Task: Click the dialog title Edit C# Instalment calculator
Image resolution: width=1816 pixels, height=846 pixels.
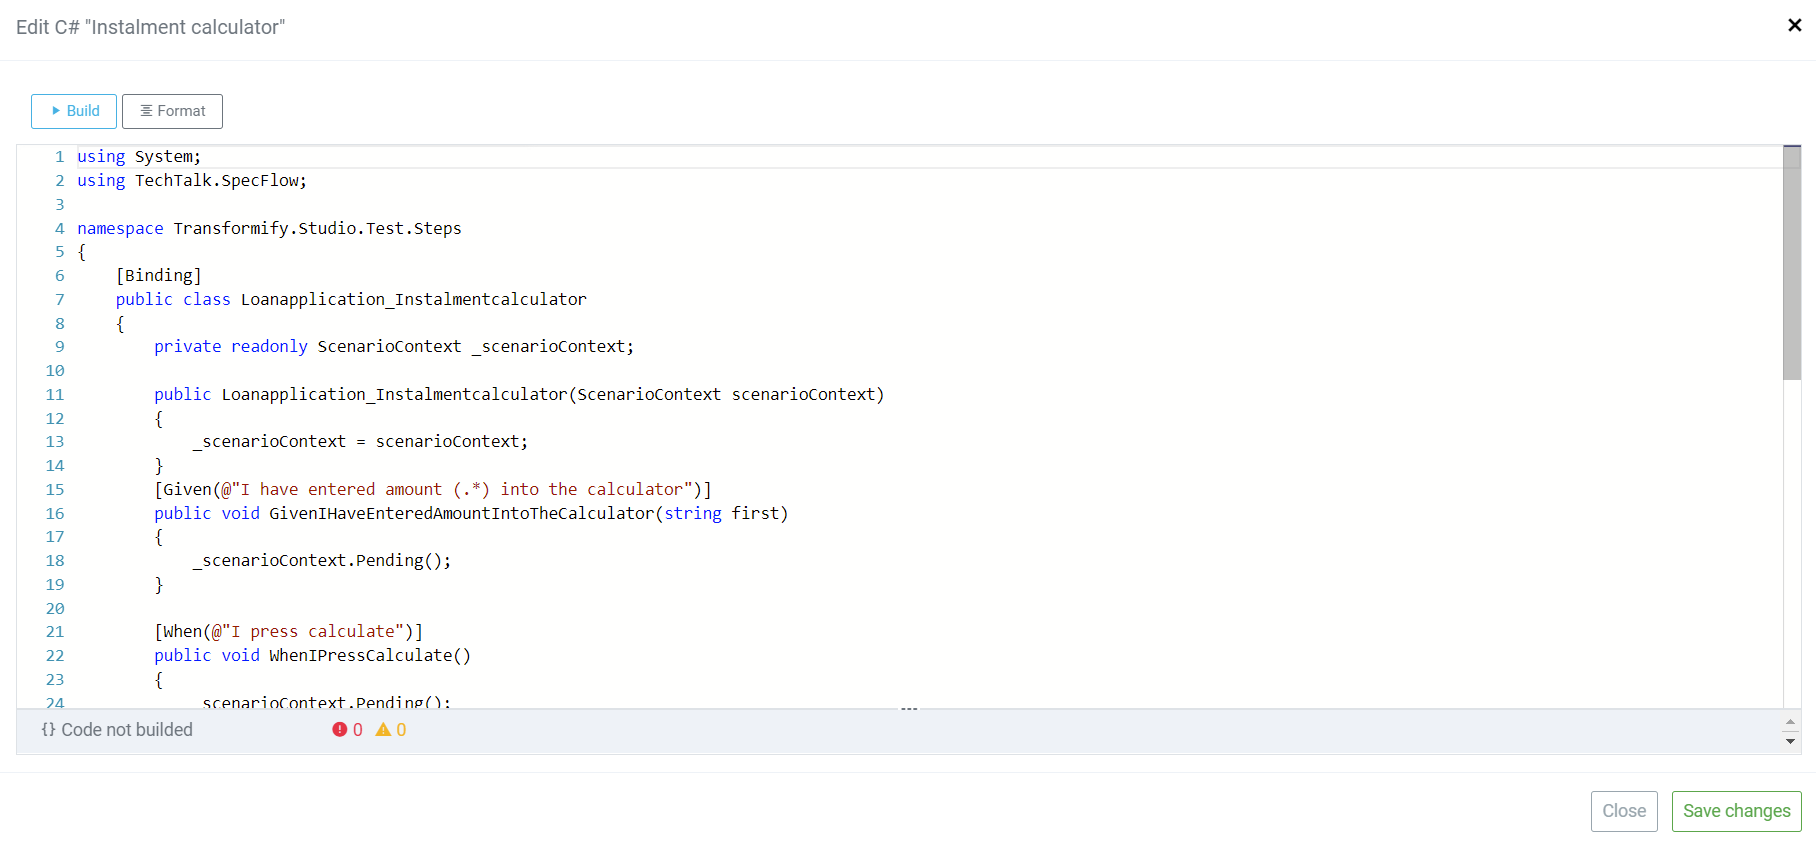Action: (150, 27)
